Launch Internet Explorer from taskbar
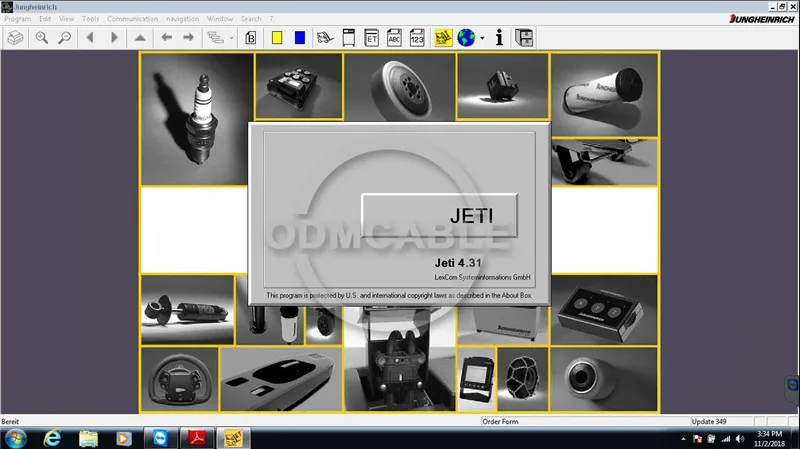 pyautogui.click(x=52, y=438)
